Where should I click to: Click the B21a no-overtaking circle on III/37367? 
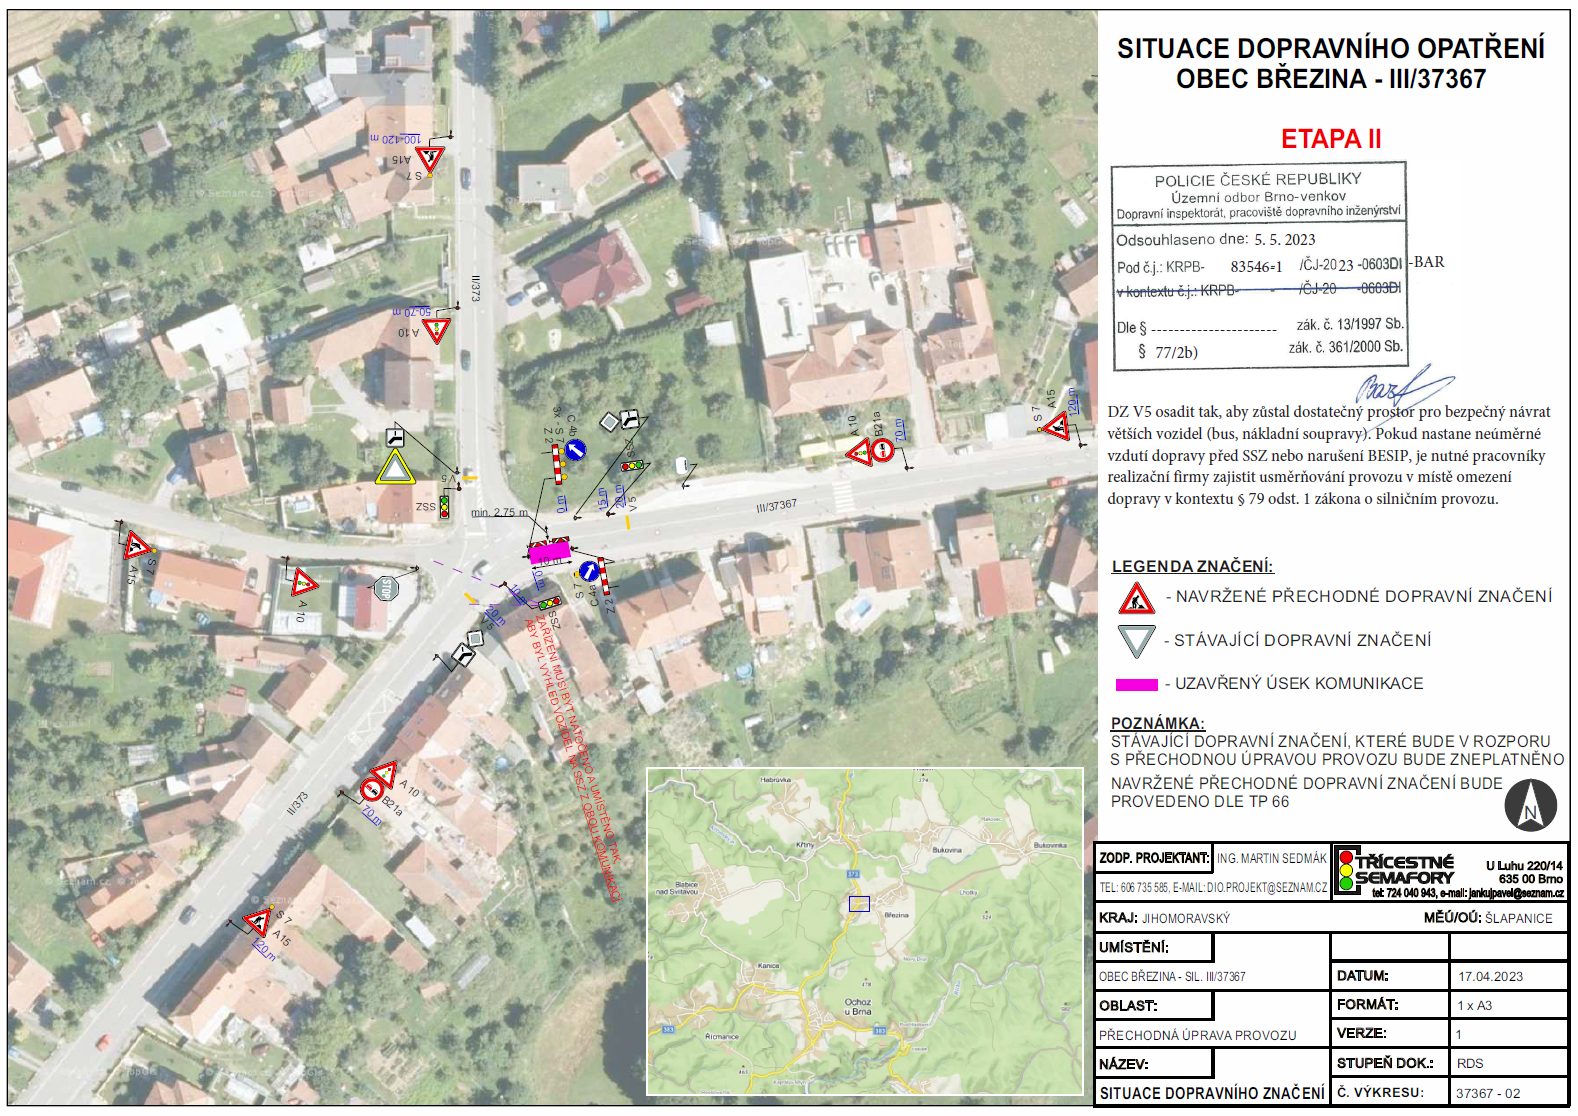pos(883,451)
